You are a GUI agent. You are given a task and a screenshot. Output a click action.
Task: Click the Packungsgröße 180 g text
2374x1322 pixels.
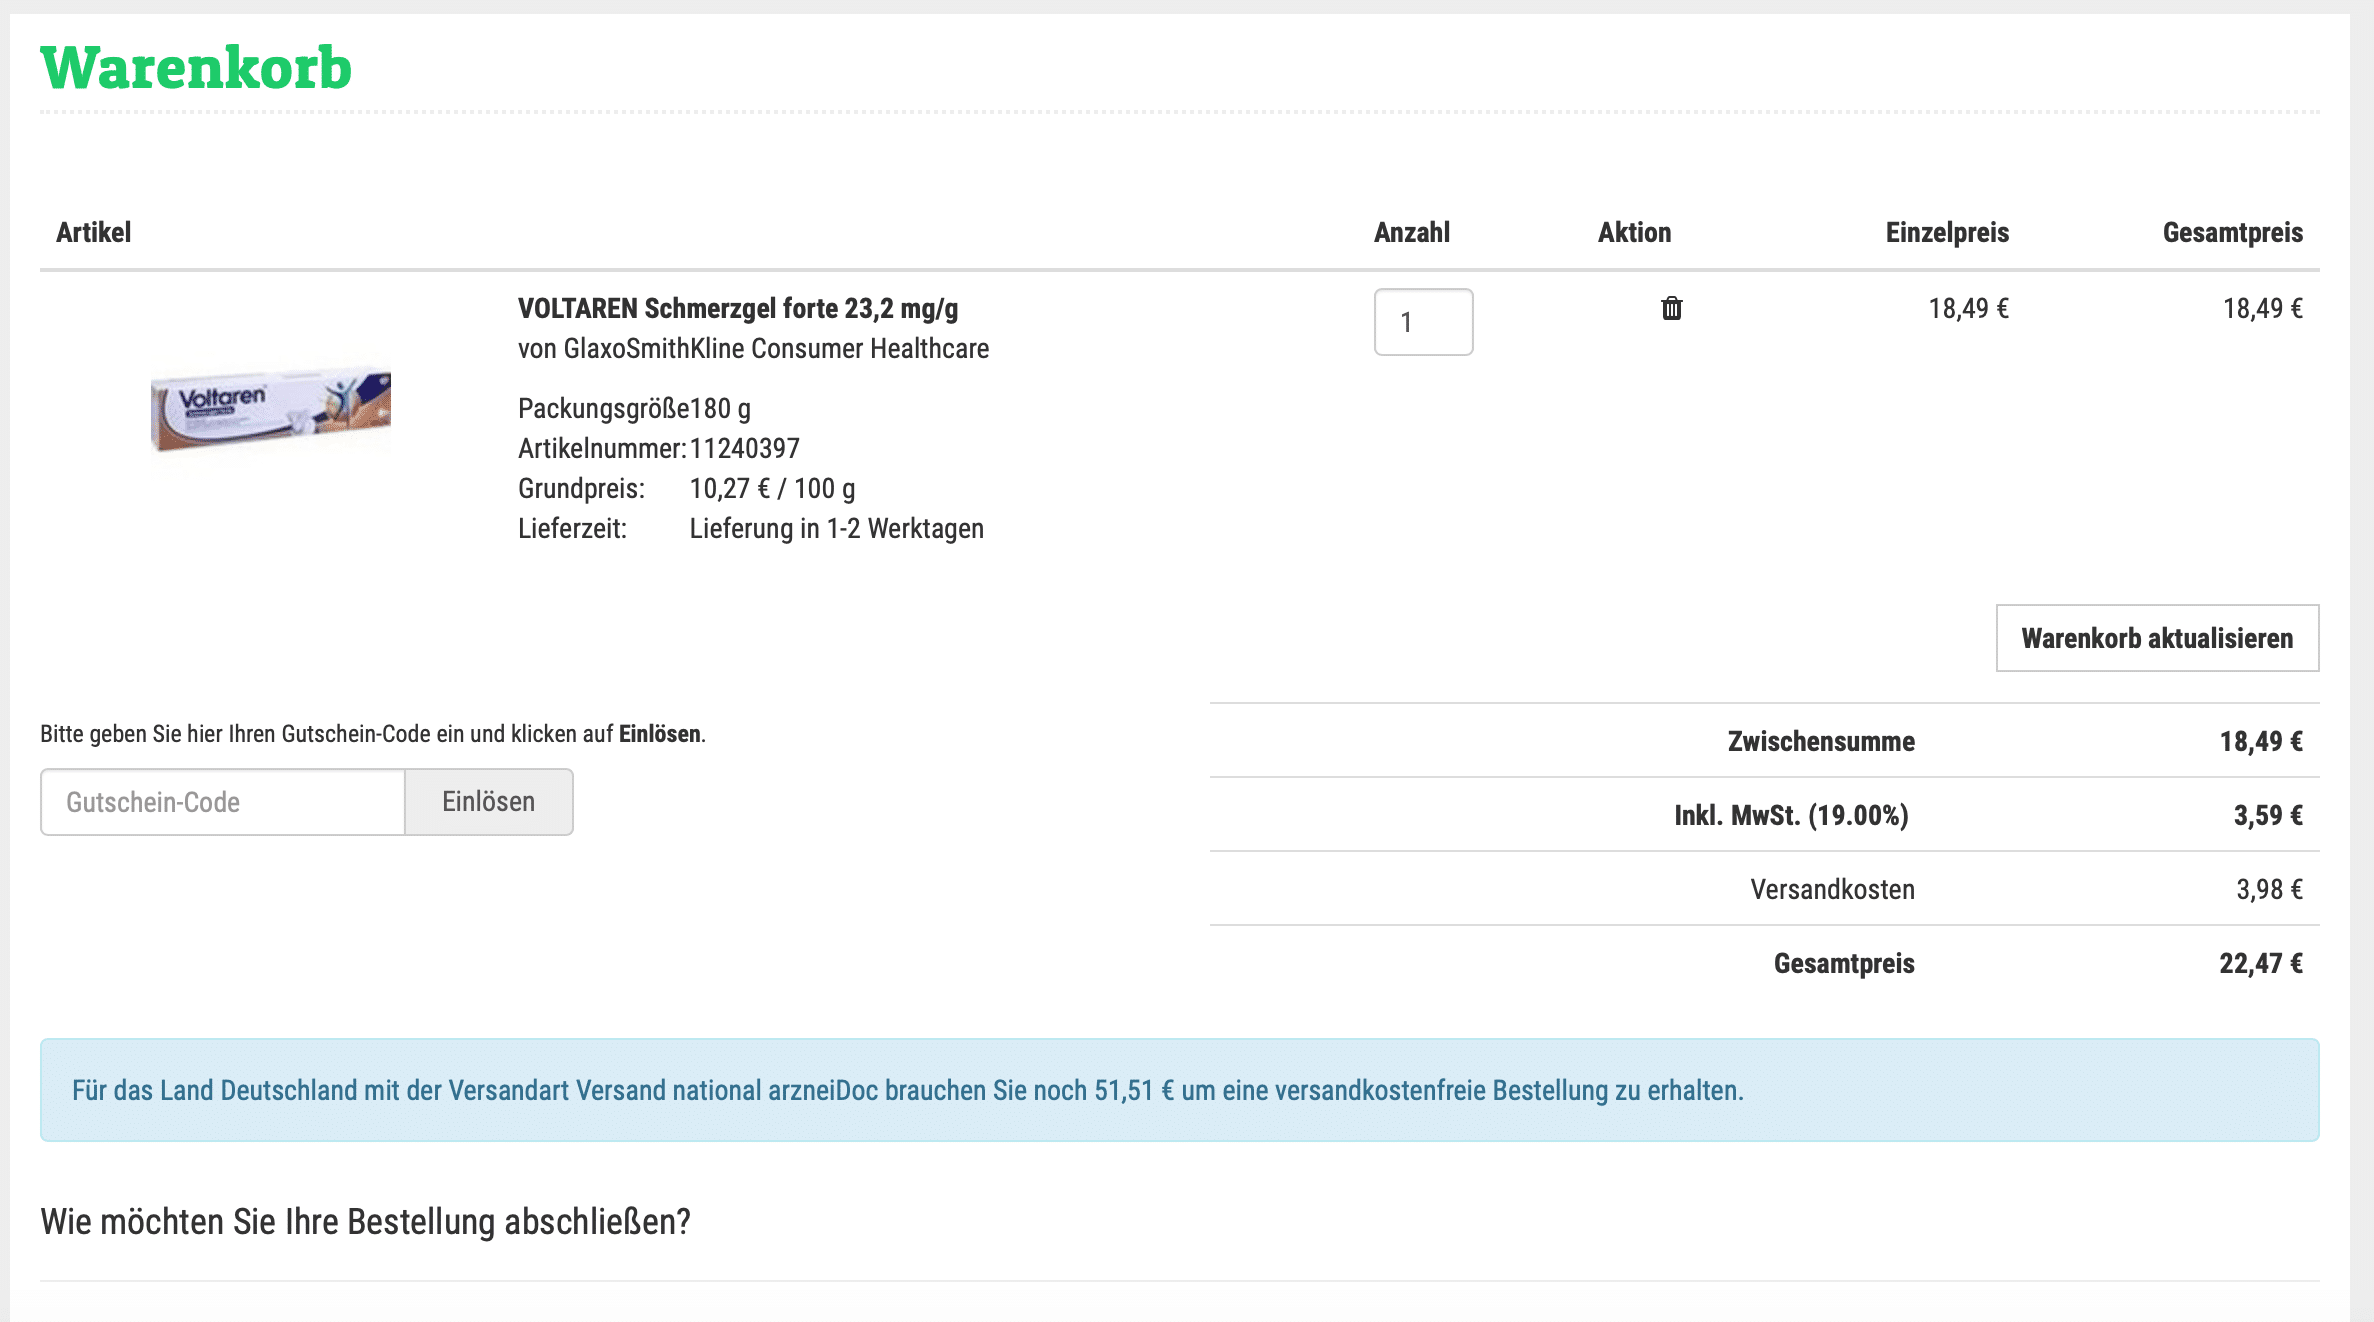634,408
